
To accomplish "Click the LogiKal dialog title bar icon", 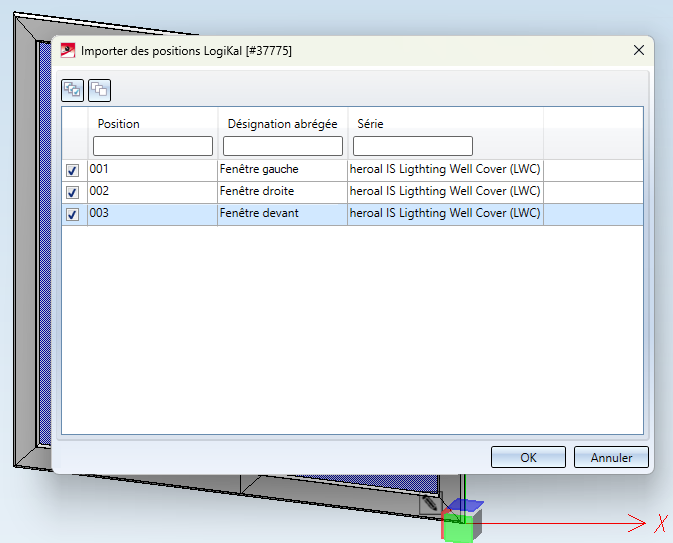I will [x=68, y=51].
